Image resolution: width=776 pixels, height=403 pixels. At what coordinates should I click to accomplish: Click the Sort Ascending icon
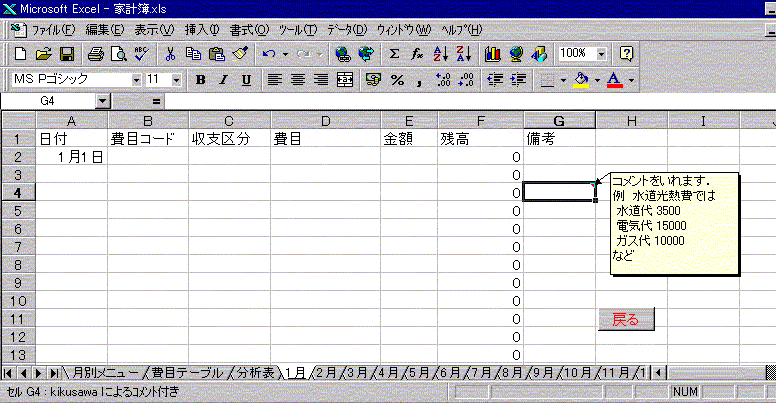pyautogui.click(x=441, y=53)
